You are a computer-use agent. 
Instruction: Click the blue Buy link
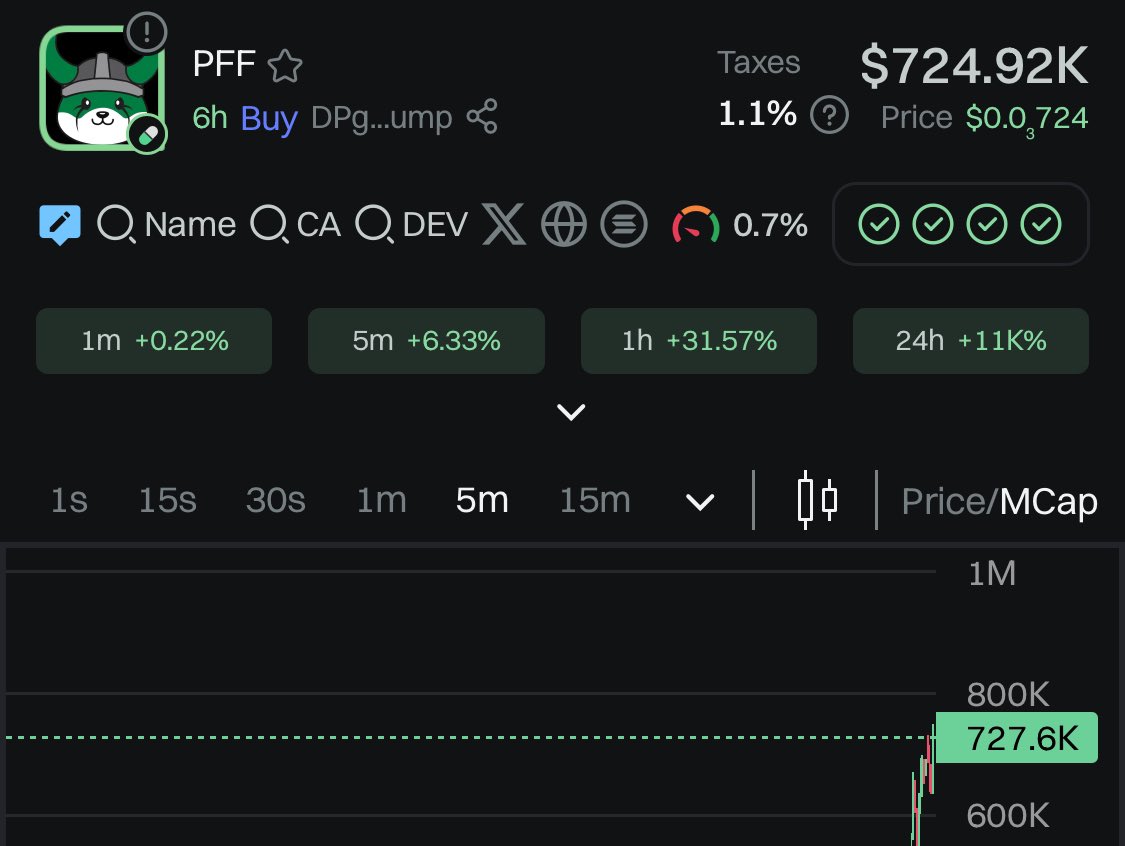(269, 118)
